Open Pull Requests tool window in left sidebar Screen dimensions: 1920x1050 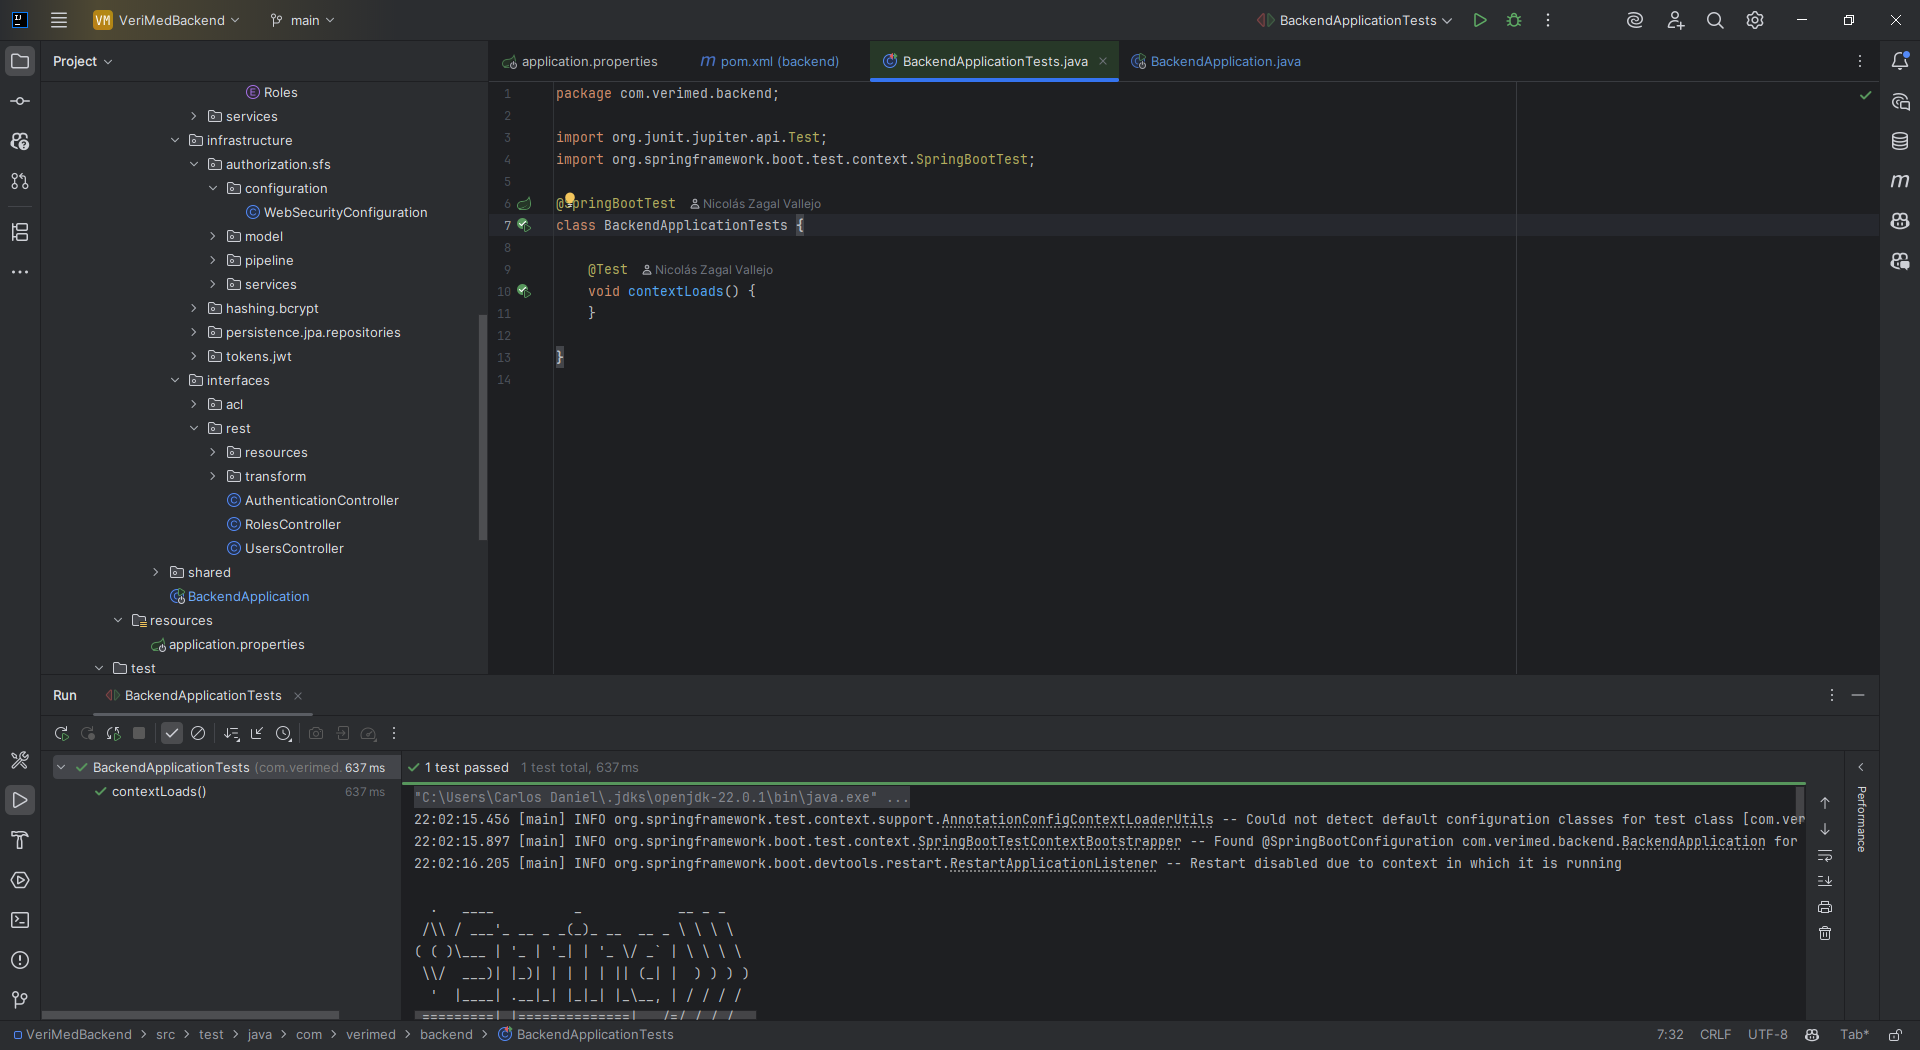pyautogui.click(x=20, y=181)
